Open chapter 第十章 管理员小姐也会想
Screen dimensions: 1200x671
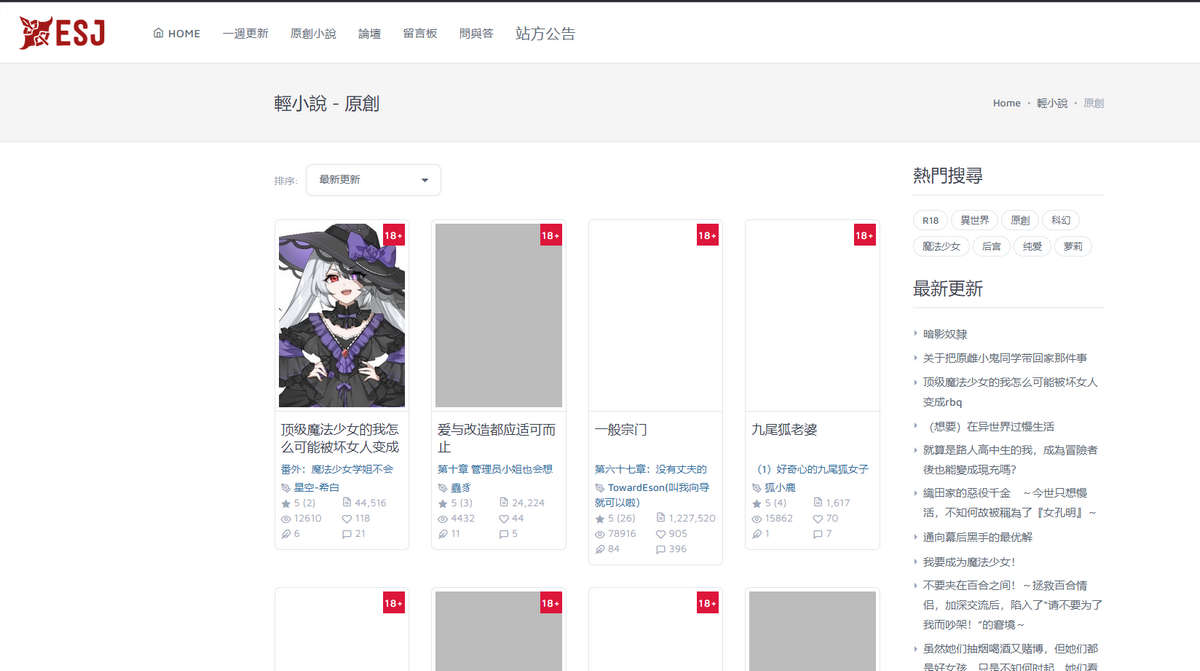[x=495, y=469]
